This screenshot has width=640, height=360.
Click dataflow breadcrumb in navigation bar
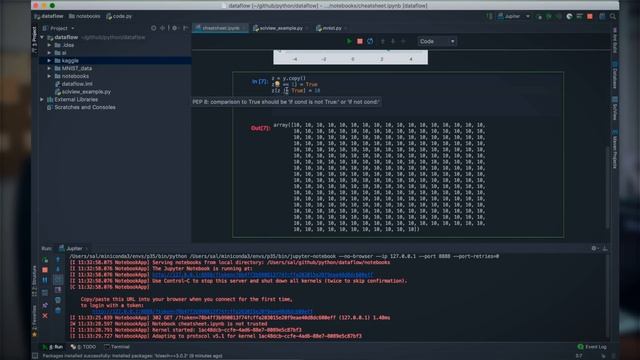49,16
